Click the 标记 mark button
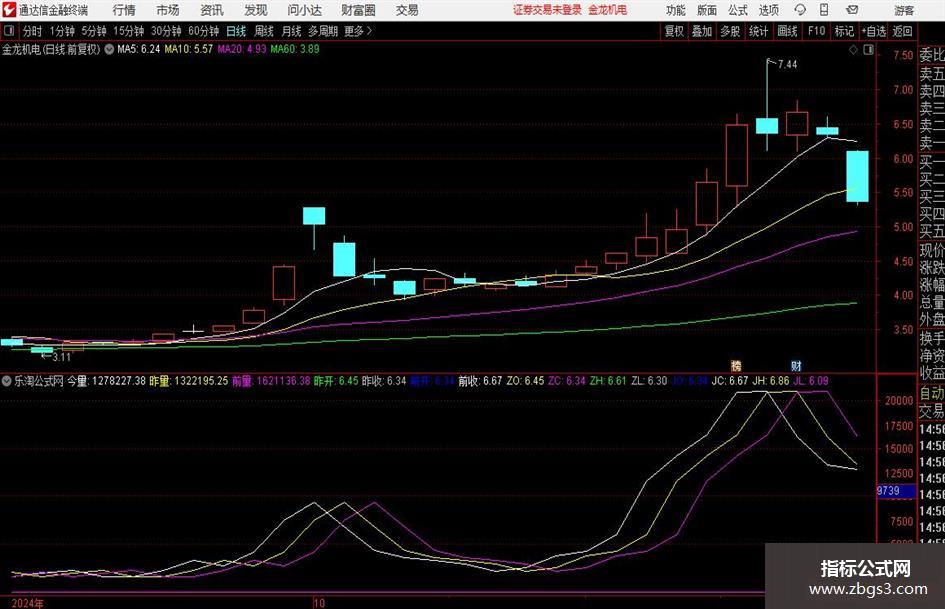This screenshot has height=609, width=945. [x=844, y=31]
